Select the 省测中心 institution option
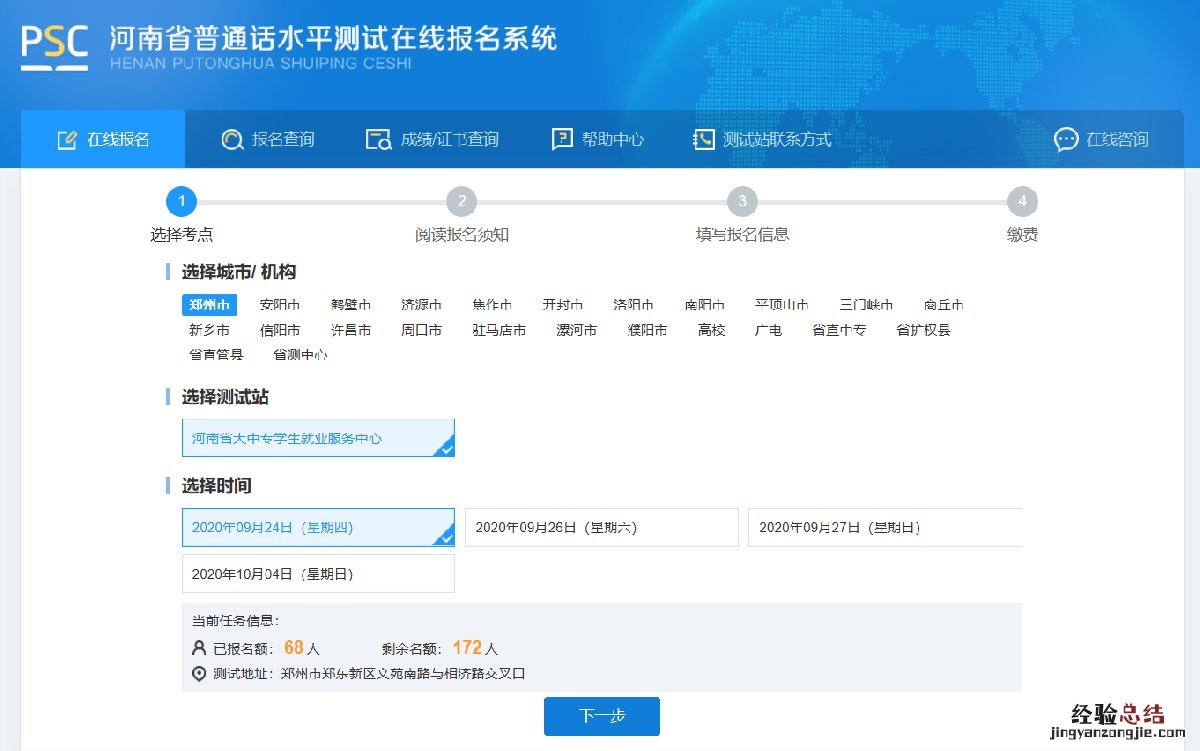 tap(300, 355)
